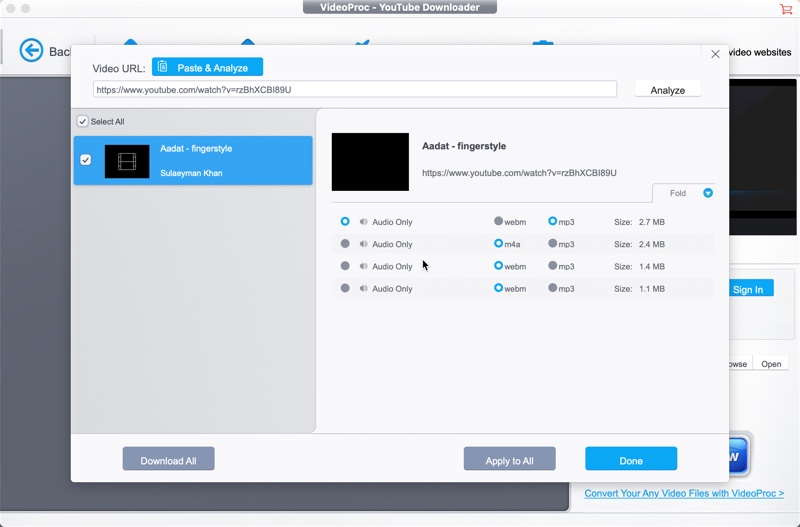Click the Analyze button
Viewport: 800px width, 527px height.
coord(667,90)
